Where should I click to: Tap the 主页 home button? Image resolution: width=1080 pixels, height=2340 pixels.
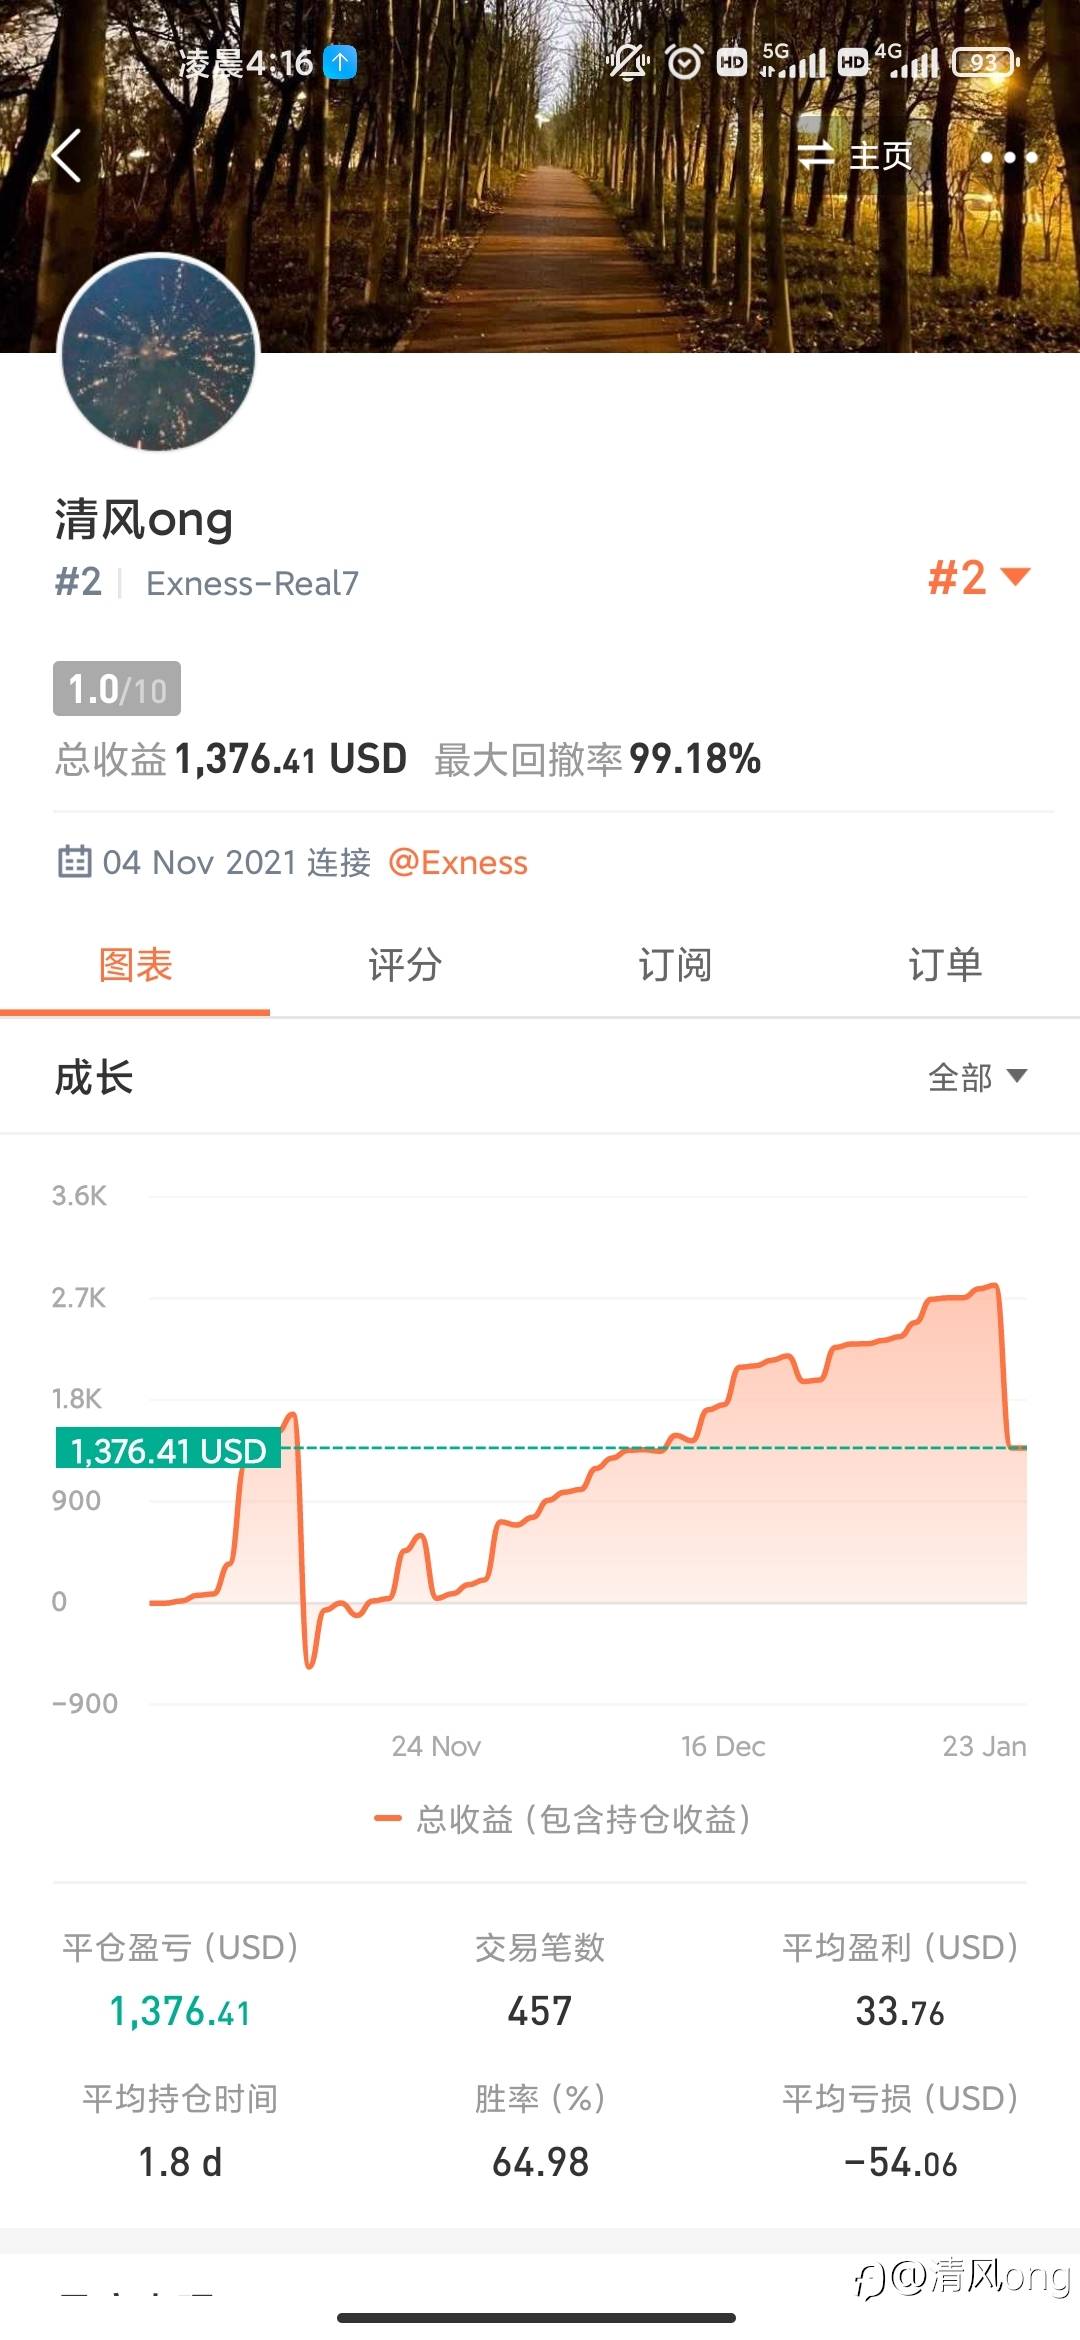(x=880, y=156)
